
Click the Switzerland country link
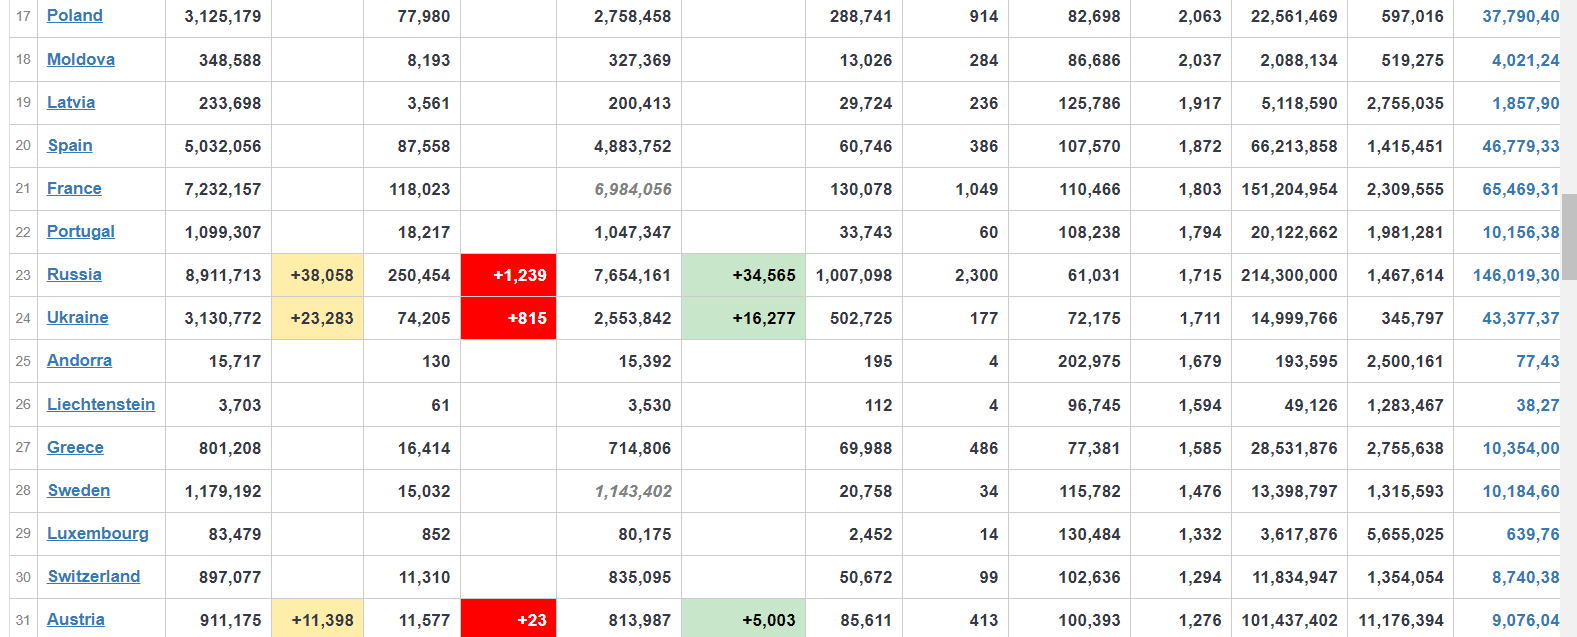[x=94, y=576]
